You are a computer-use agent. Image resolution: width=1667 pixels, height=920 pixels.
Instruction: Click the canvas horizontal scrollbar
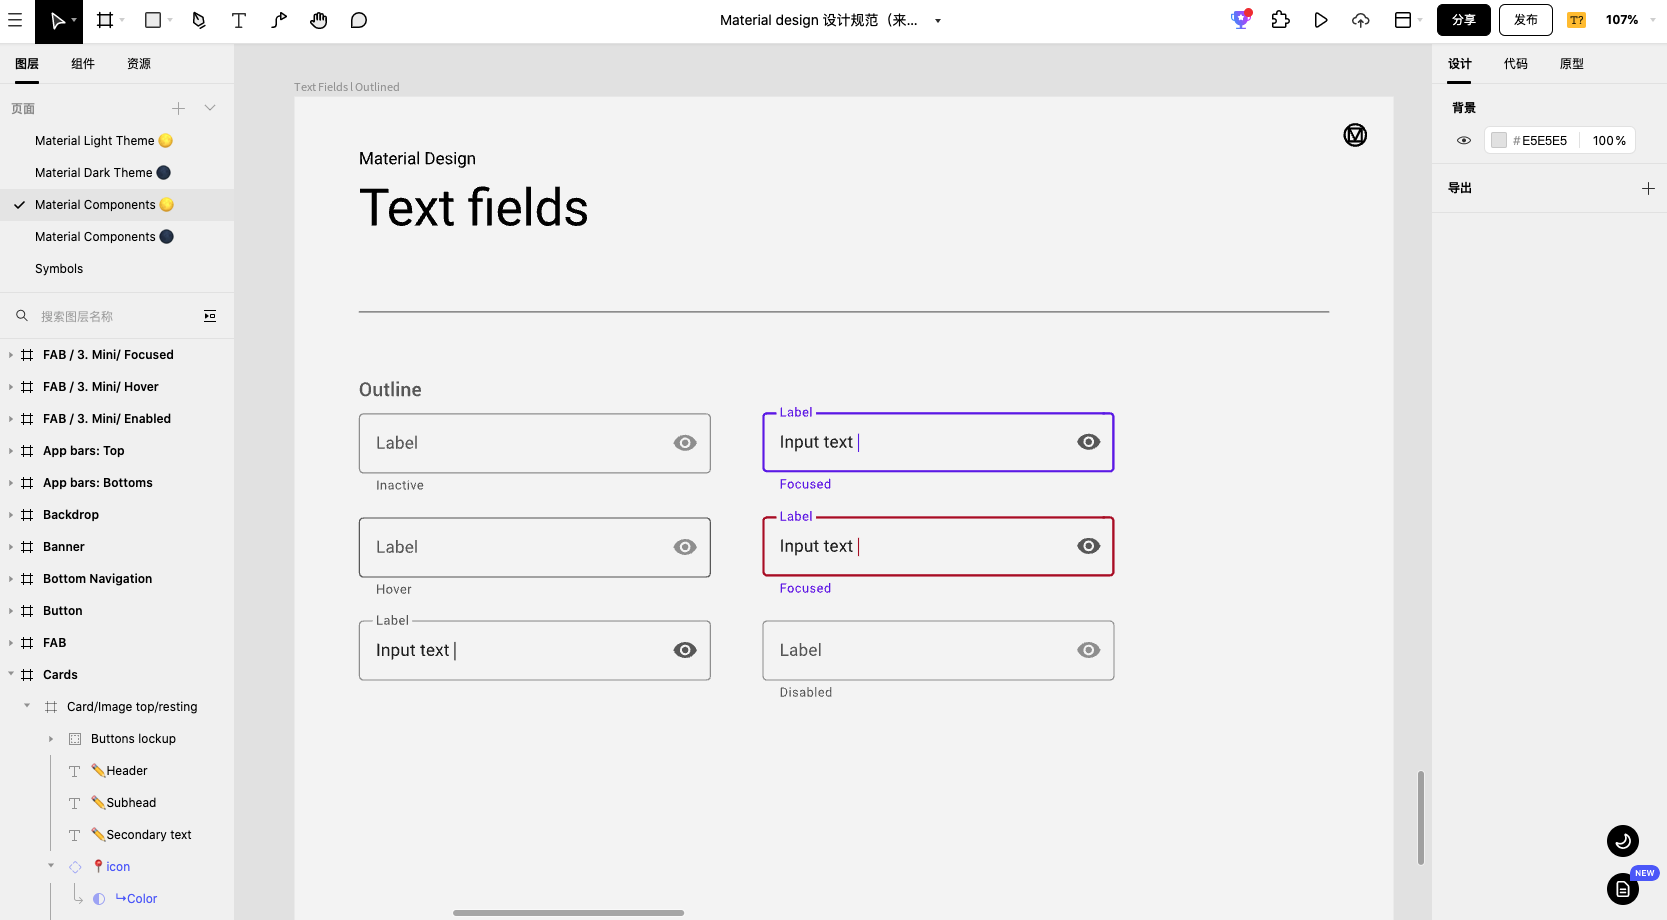point(568,913)
